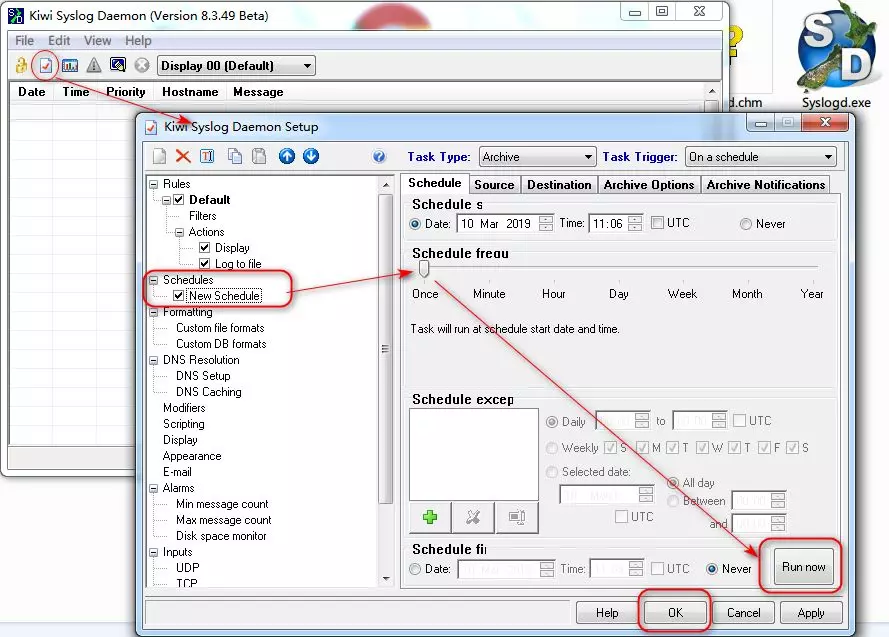Open the Syslogd.exe desktop icon
Viewport: 889px width, 637px height.
point(836,57)
